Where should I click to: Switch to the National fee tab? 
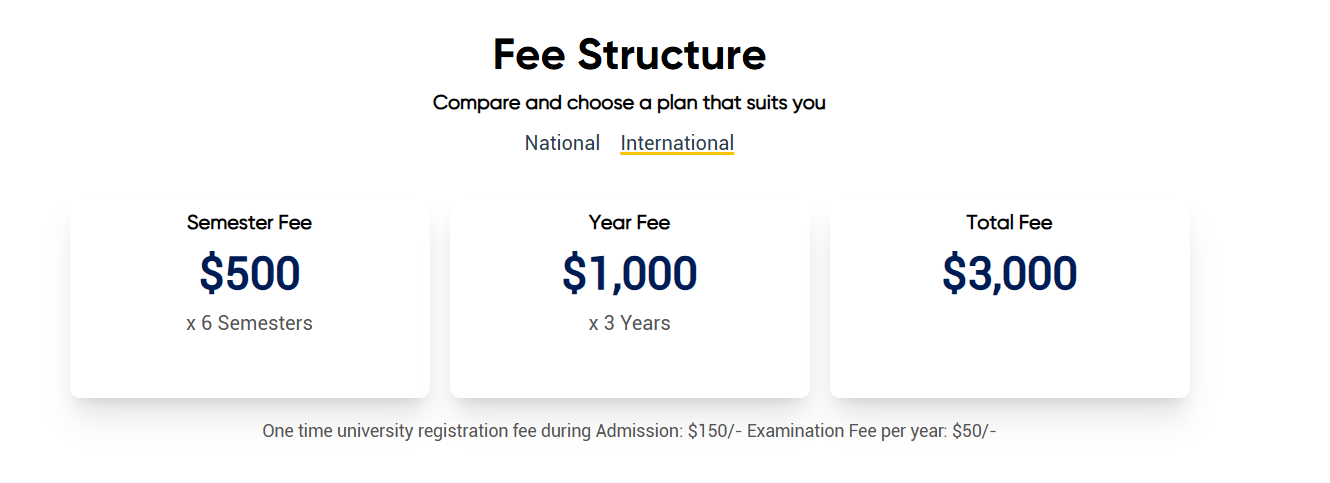tap(562, 143)
